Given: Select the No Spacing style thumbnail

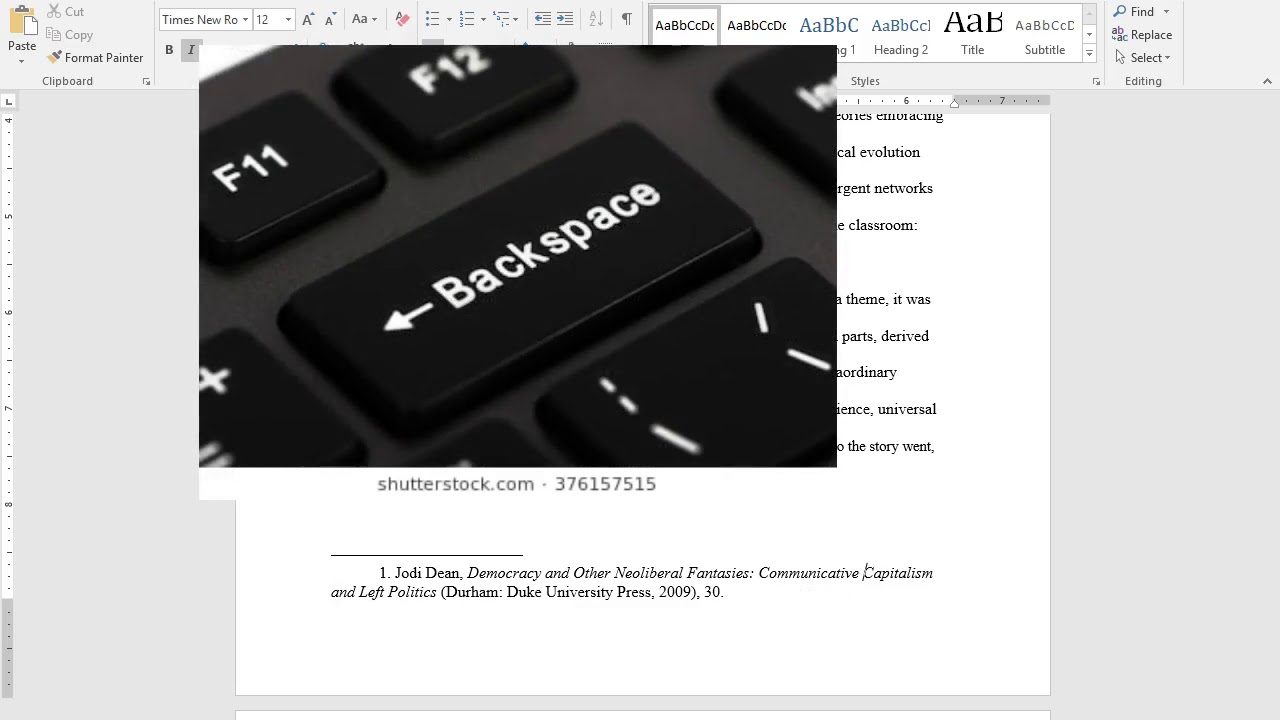Looking at the screenshot, I should tap(756, 26).
